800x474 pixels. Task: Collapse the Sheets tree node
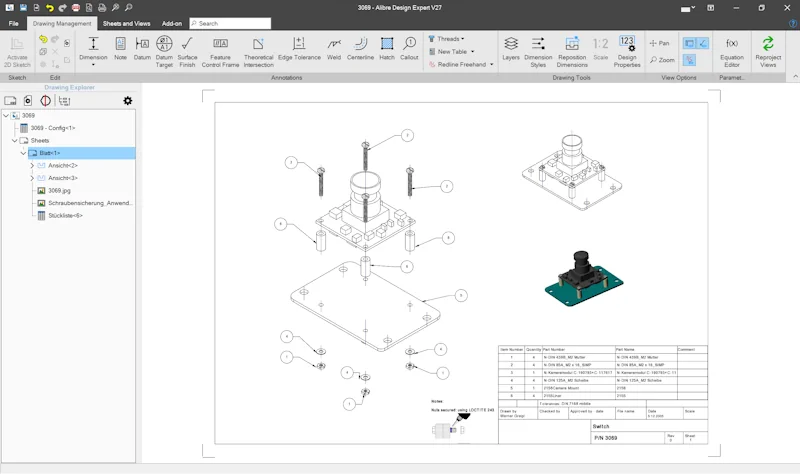coord(15,140)
